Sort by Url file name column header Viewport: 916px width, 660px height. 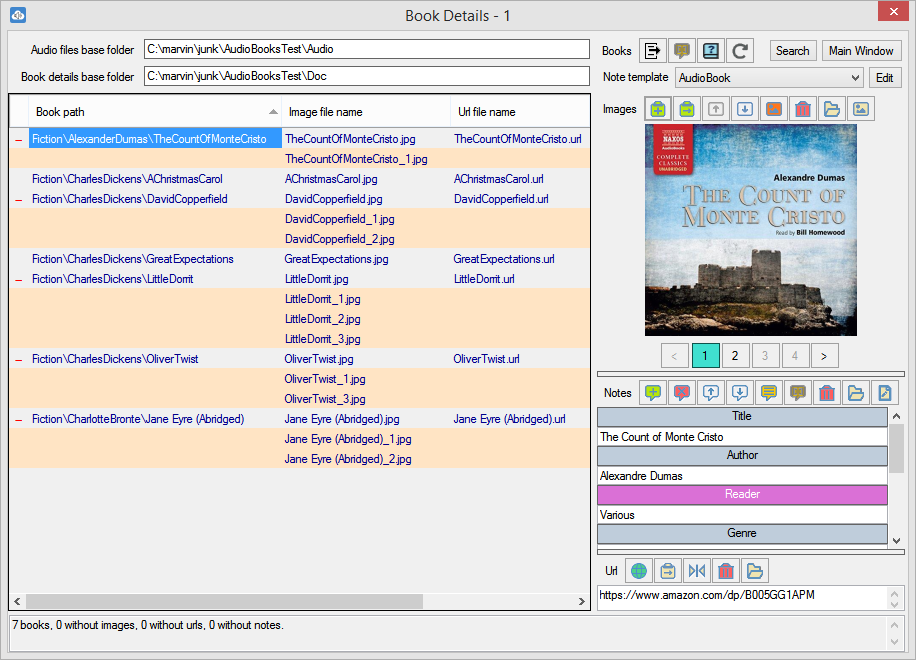pyautogui.click(x=520, y=112)
